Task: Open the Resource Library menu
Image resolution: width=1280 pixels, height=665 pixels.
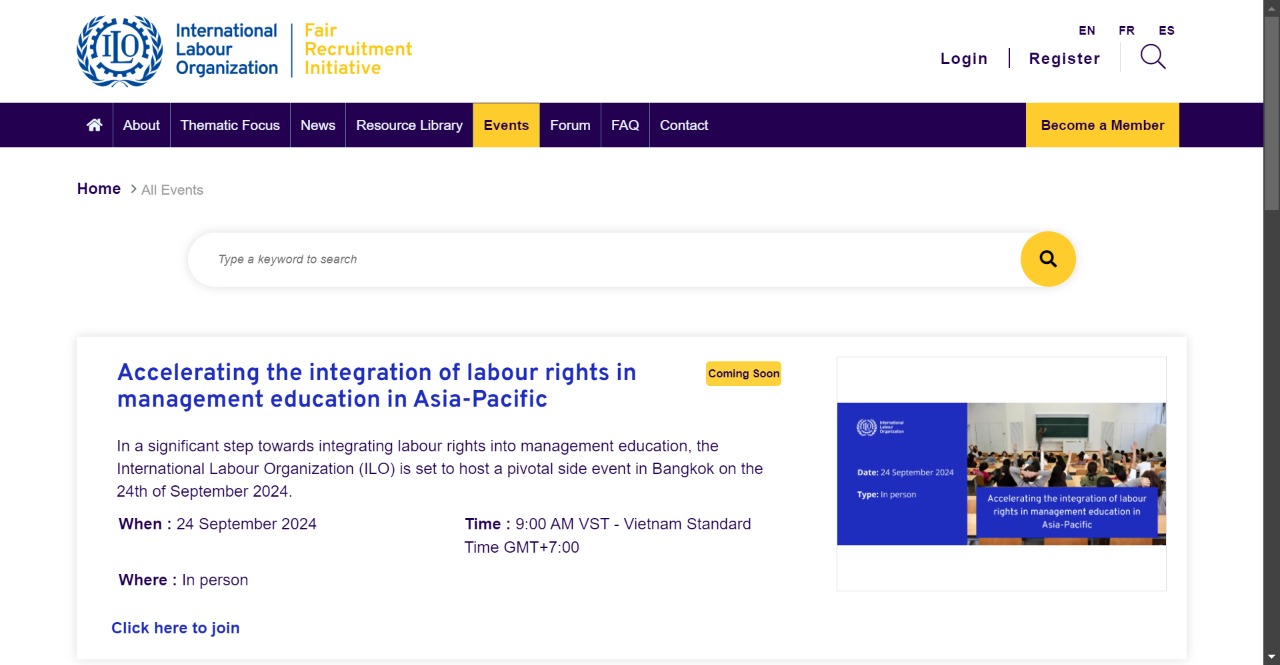Action: (409, 125)
